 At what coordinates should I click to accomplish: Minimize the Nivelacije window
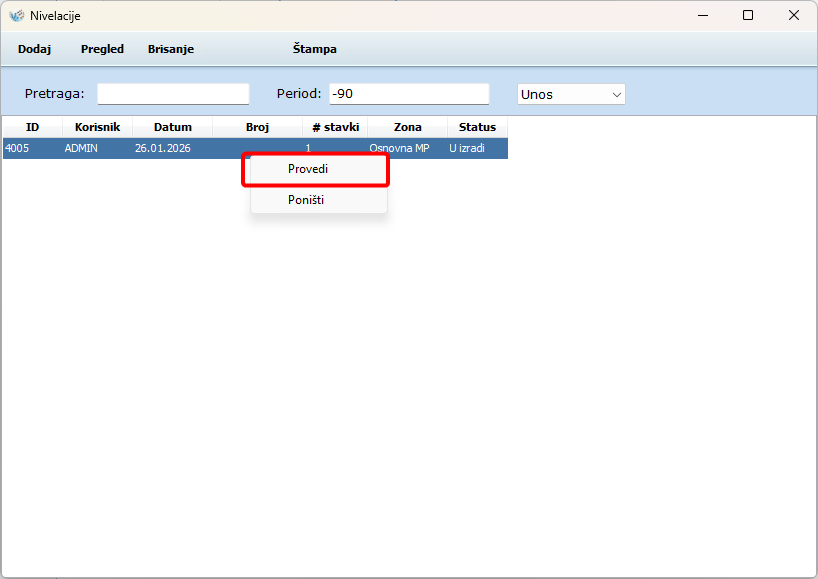pos(702,16)
